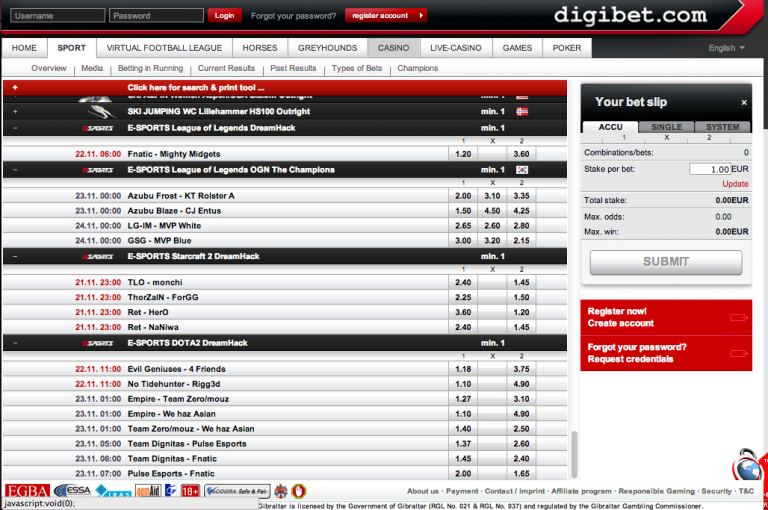
Task: Click the blue G4 logo in the footer
Action: click(x=170, y=490)
